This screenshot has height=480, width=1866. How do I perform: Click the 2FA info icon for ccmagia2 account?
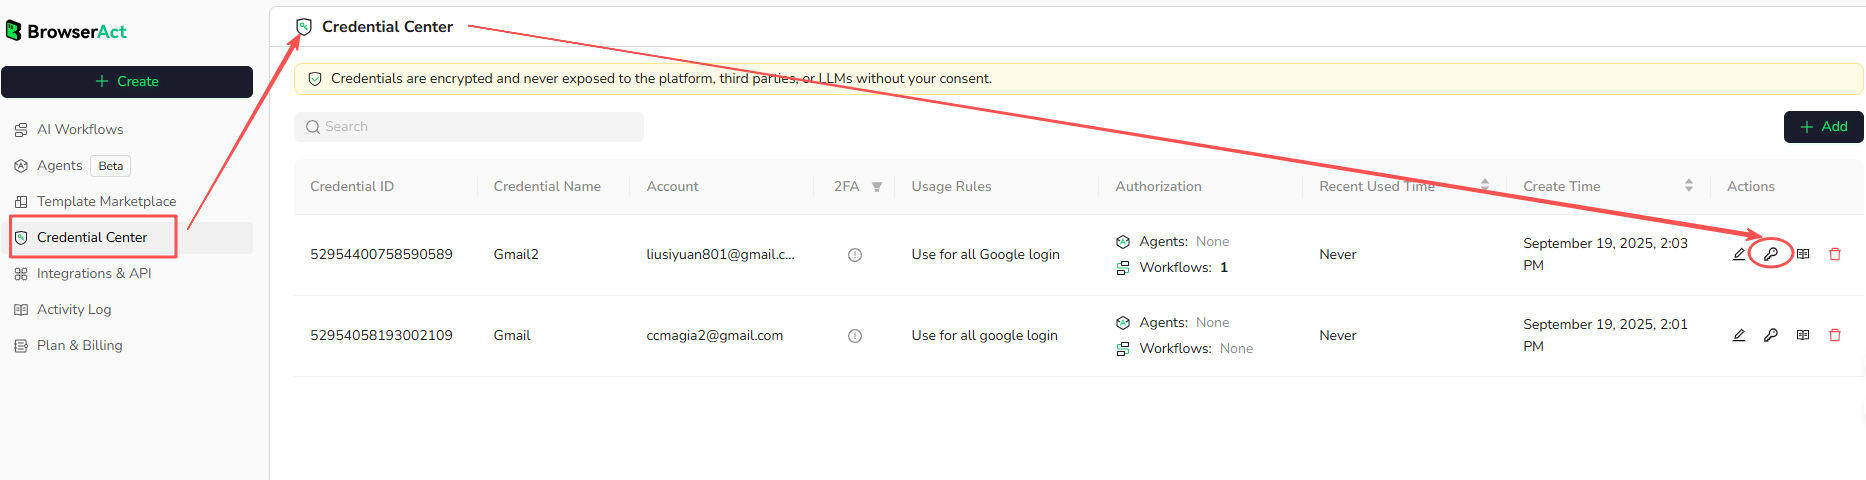click(855, 336)
